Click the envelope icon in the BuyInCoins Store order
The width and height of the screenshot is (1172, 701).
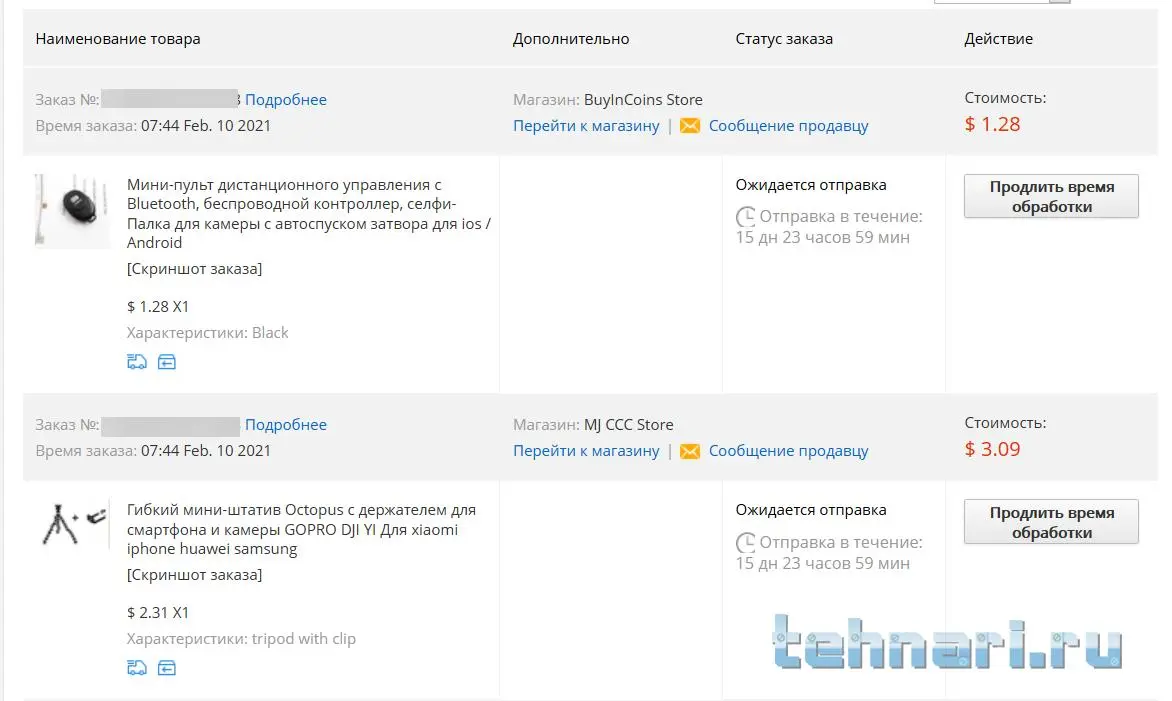click(x=690, y=126)
